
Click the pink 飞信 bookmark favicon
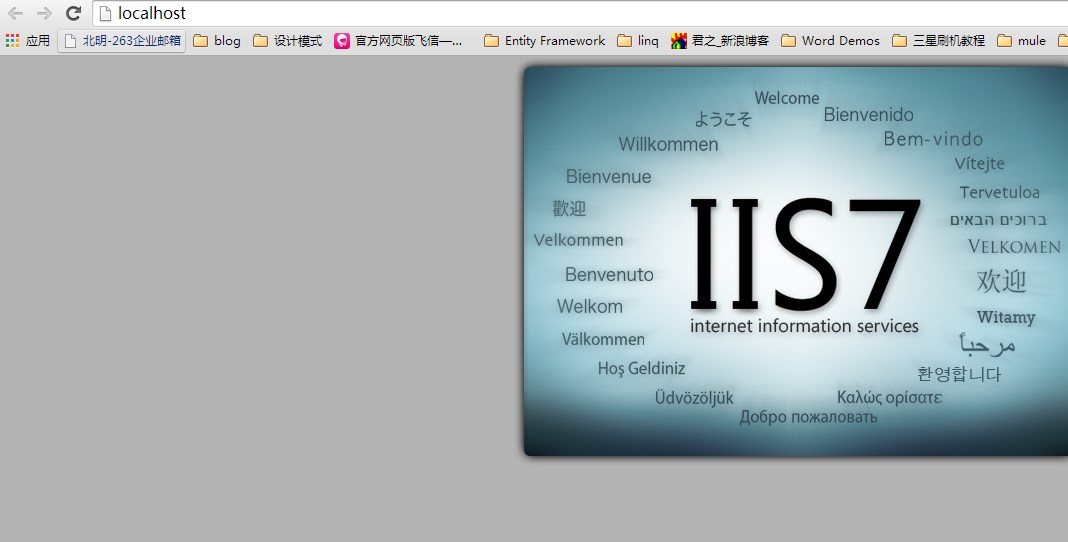pos(341,41)
